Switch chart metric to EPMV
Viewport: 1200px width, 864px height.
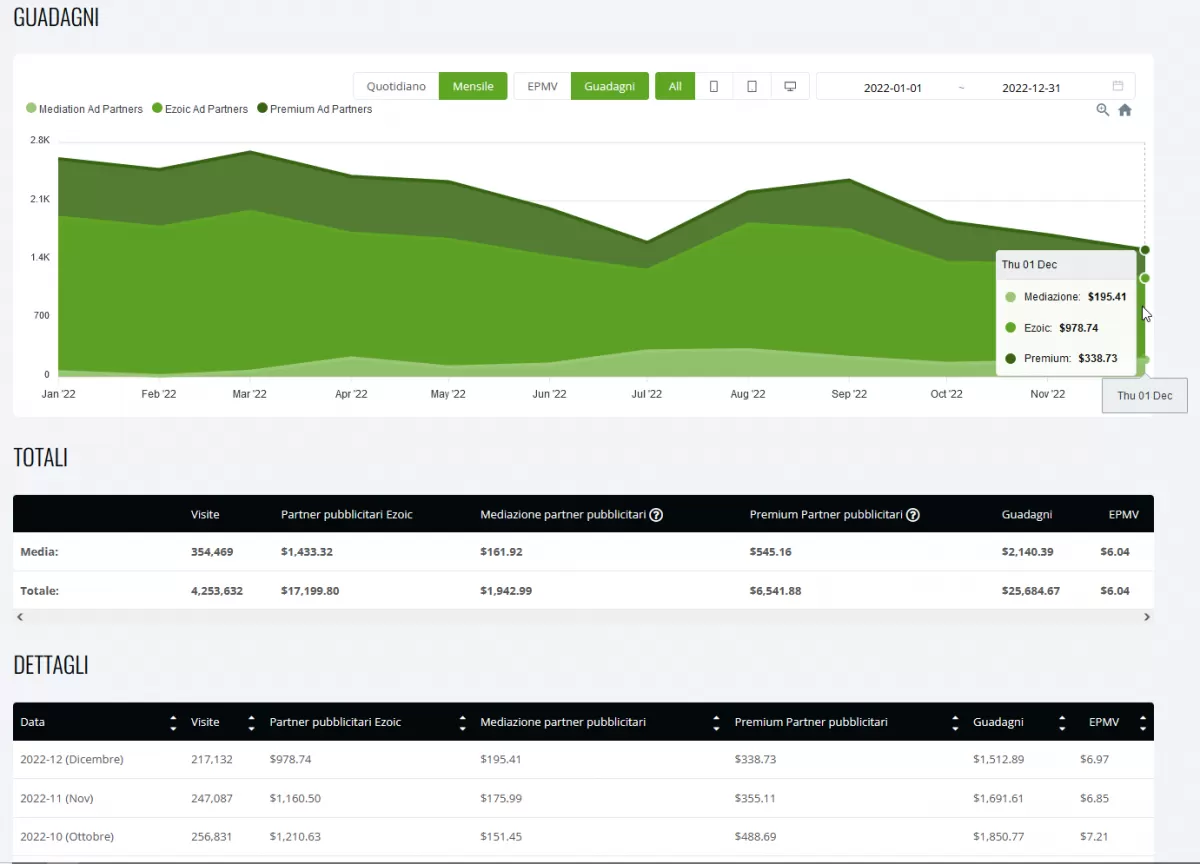pyautogui.click(x=542, y=87)
